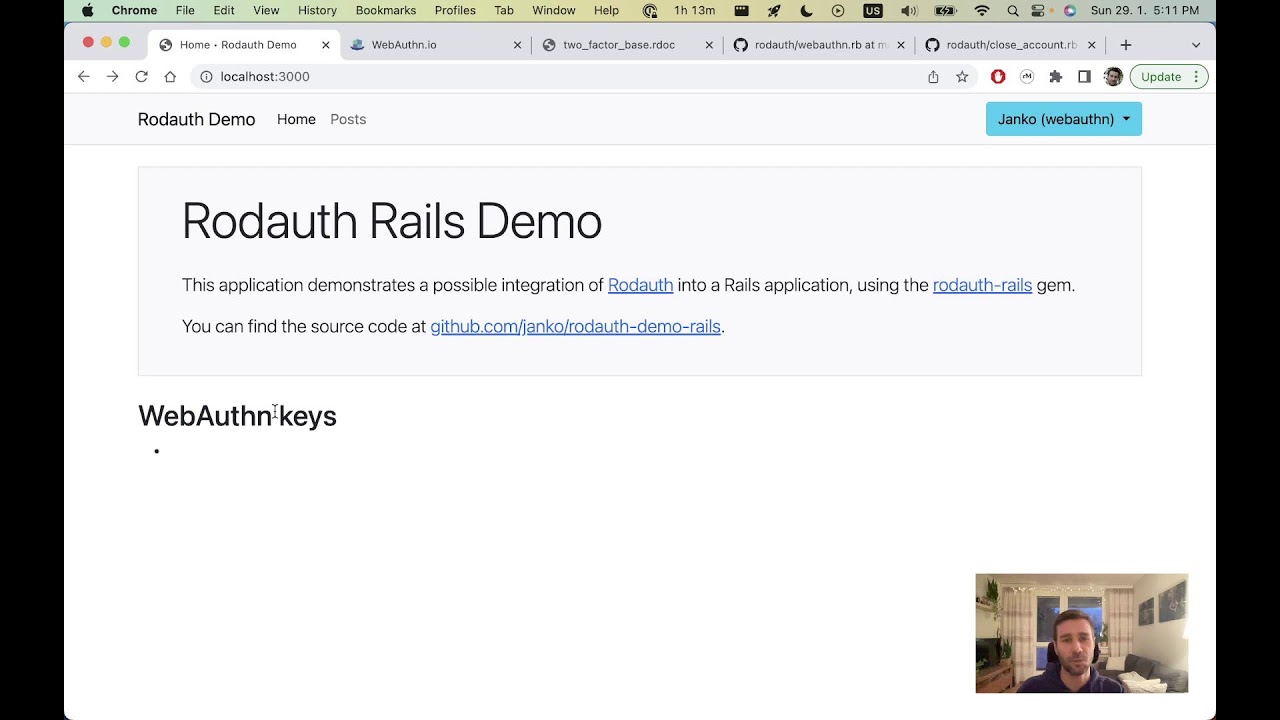
Task: Close the WebAuthn.io tab
Action: 517,45
